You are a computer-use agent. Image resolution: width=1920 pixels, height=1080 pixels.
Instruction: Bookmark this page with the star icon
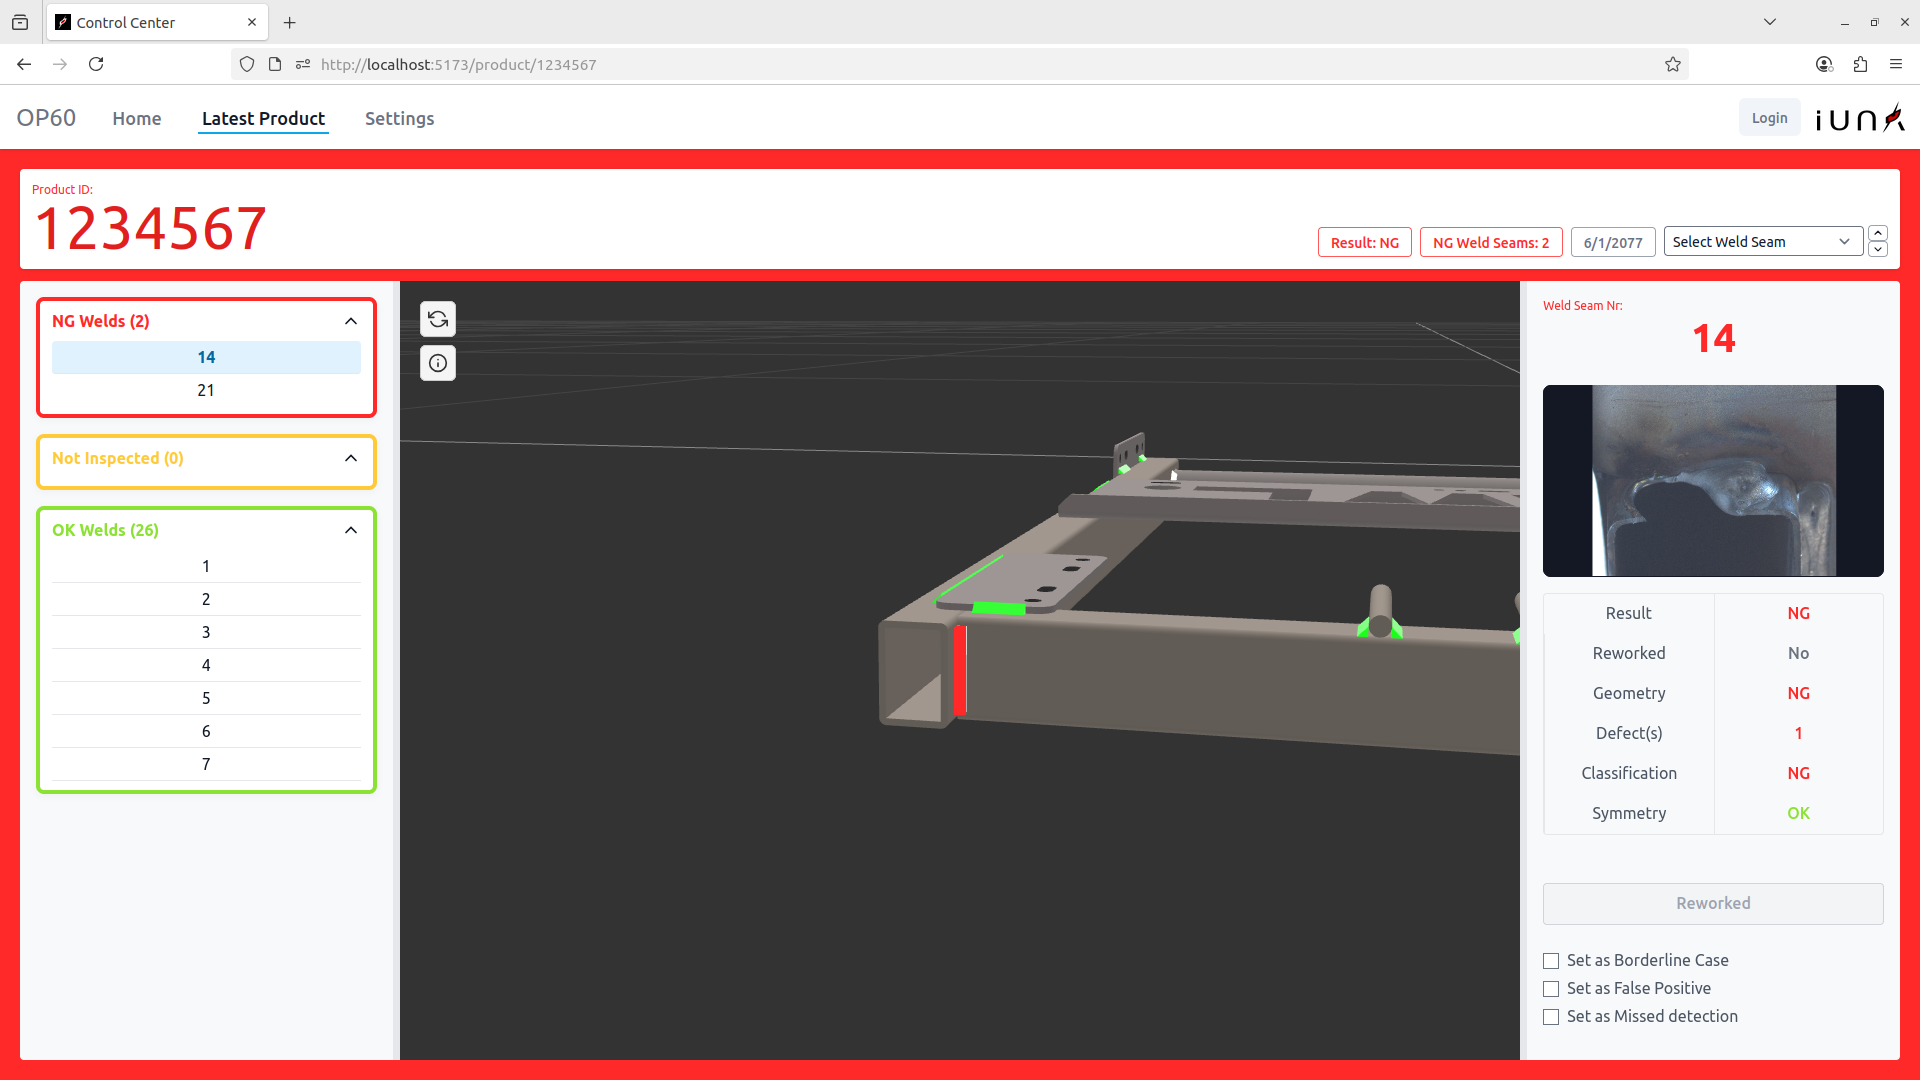1673,64
